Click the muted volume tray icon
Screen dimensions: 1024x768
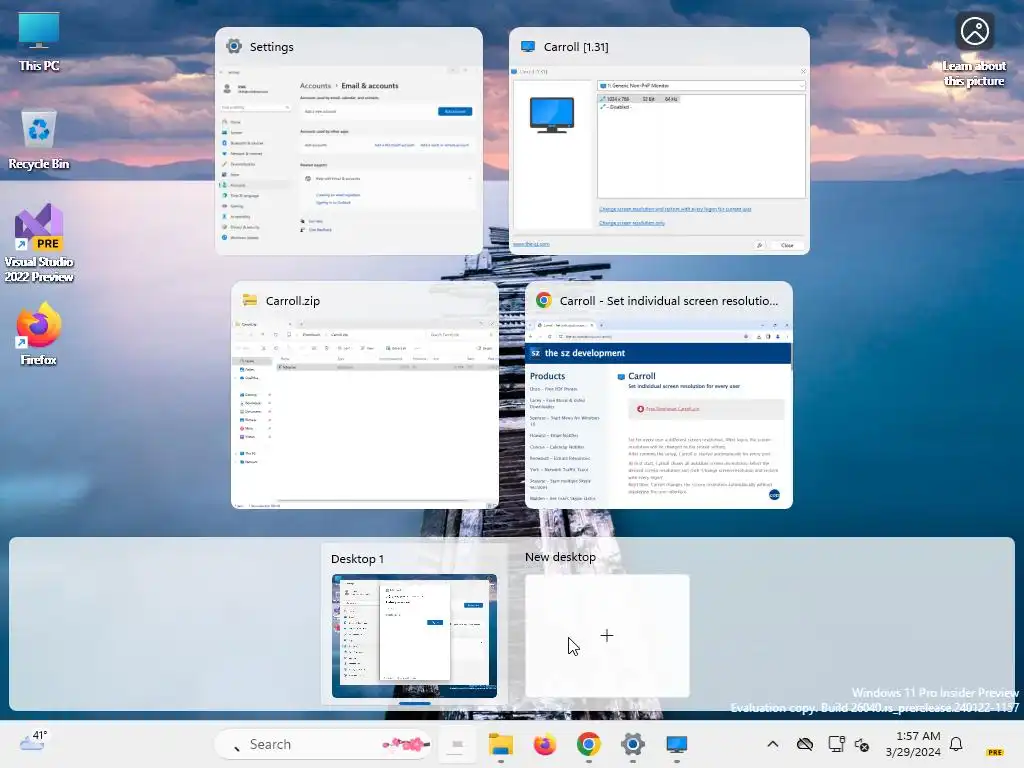pyautogui.click(x=862, y=744)
